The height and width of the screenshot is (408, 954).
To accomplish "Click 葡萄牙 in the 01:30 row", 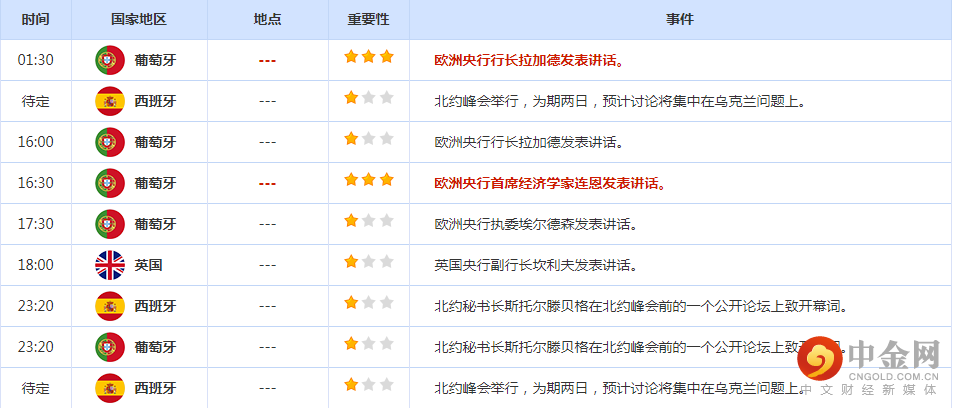I will pyautogui.click(x=155, y=60).
